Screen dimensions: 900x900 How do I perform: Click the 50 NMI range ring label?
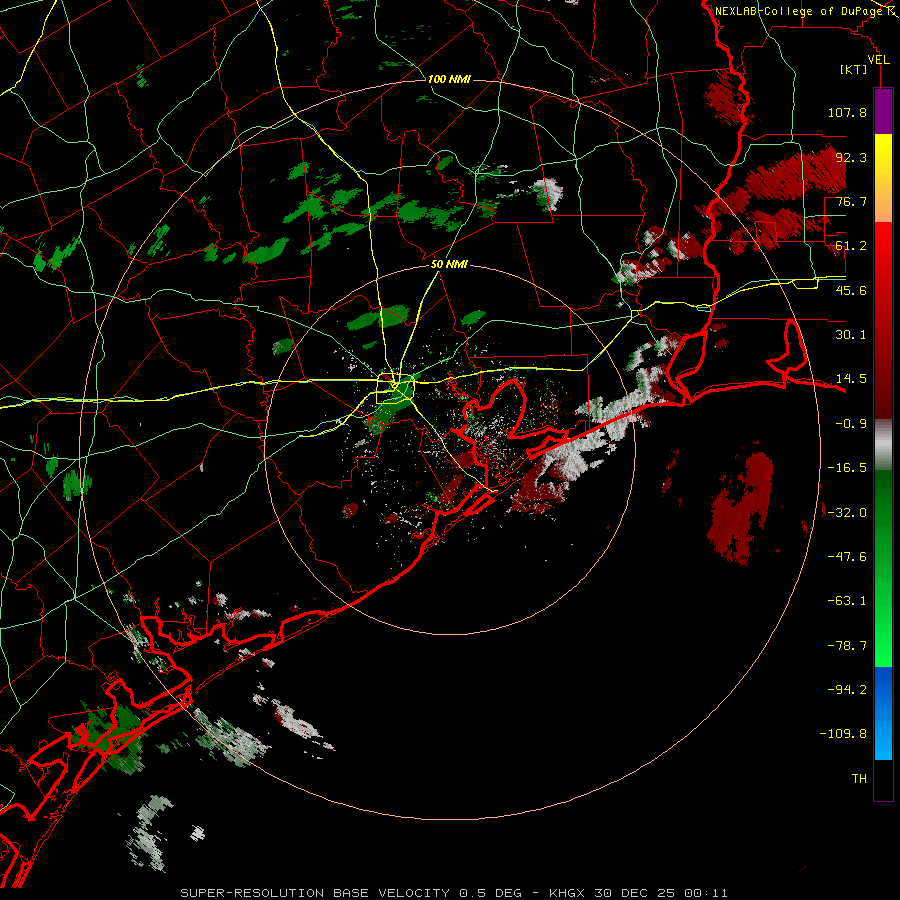[449, 265]
